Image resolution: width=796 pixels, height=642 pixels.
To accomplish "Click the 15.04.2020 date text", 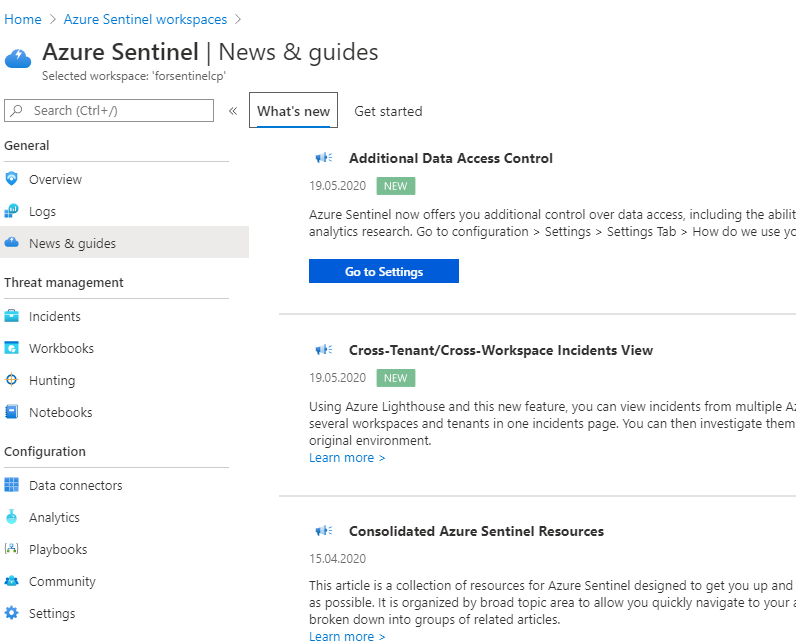I will point(338,558).
